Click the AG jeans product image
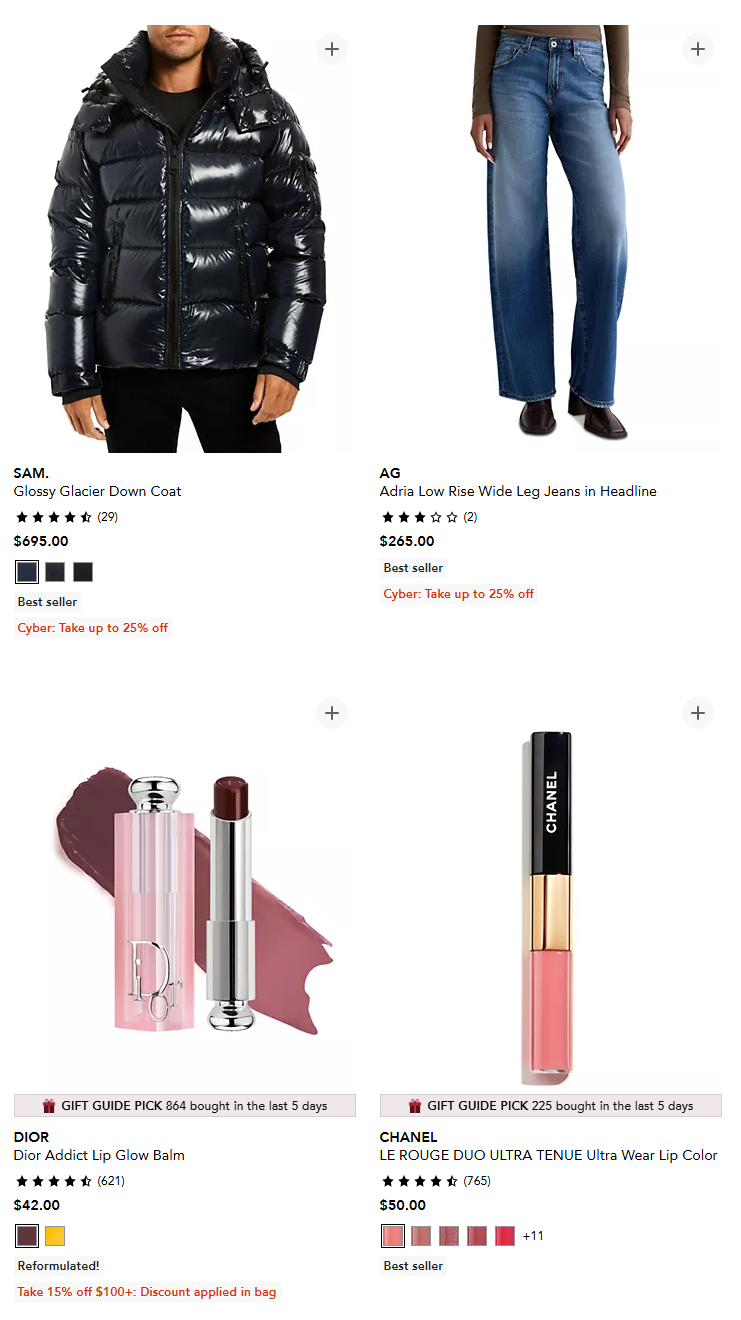 (551, 239)
